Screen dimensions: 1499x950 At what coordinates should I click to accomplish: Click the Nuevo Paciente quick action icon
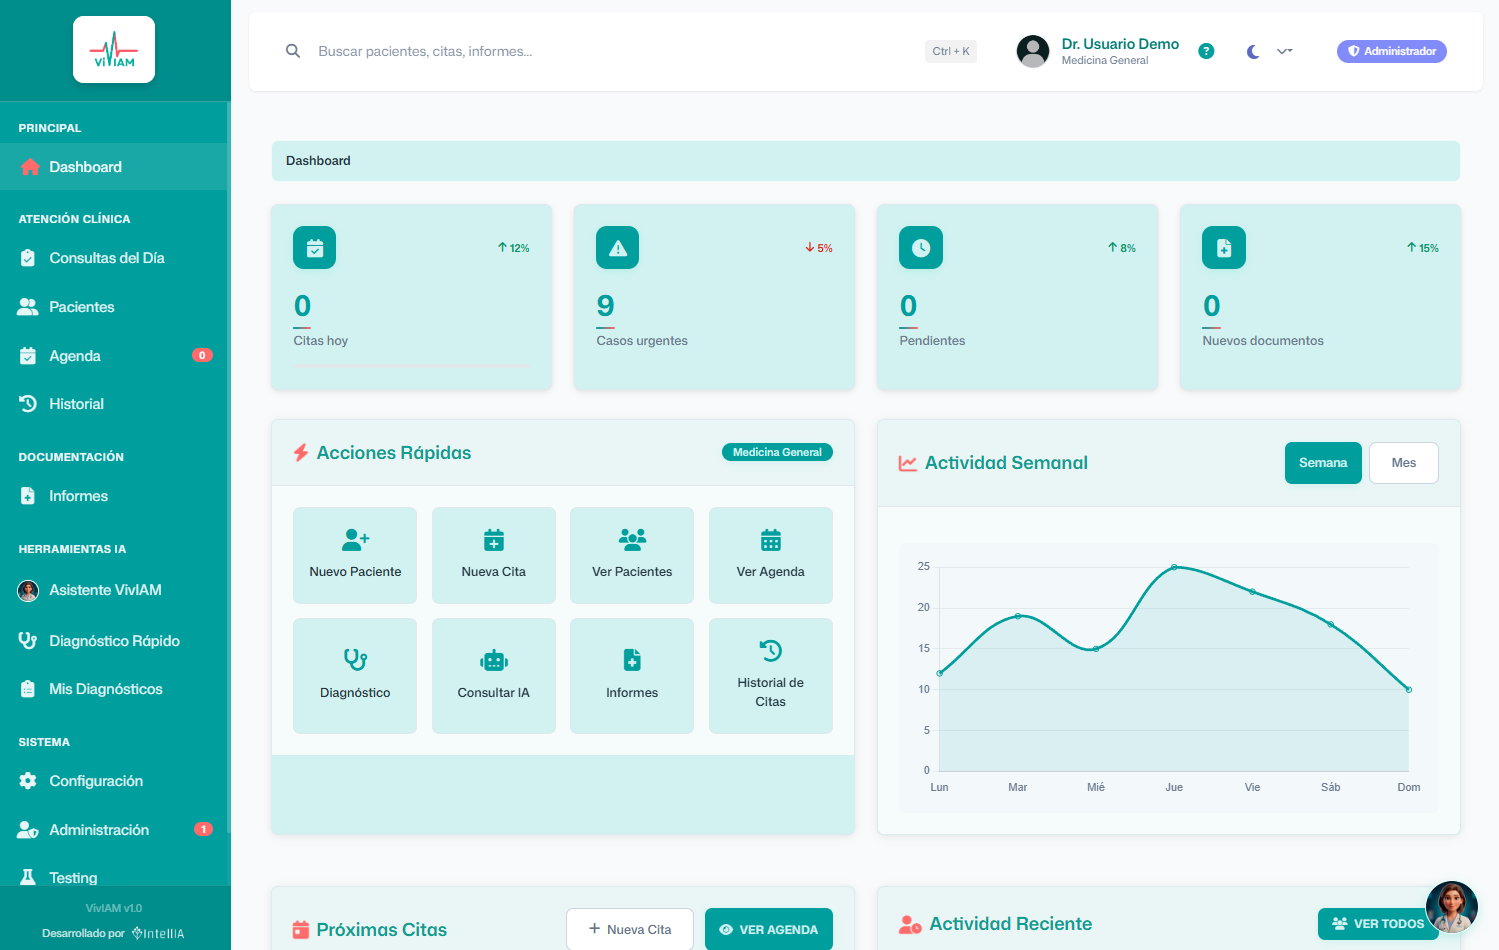tap(354, 540)
